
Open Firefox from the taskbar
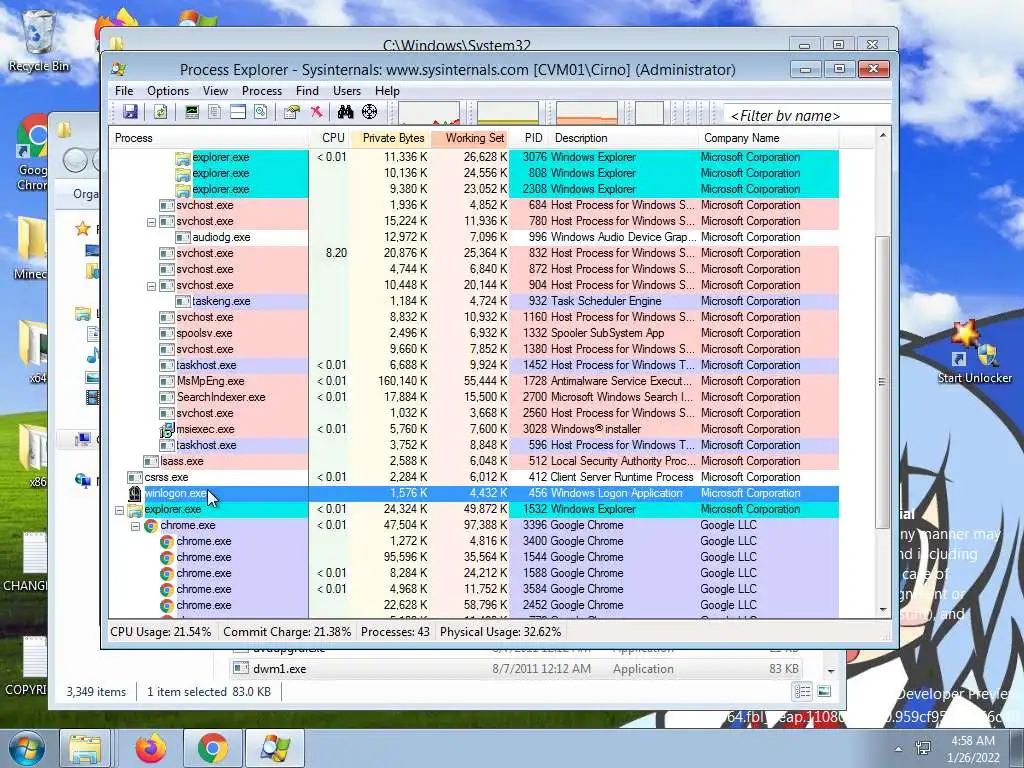click(151, 748)
